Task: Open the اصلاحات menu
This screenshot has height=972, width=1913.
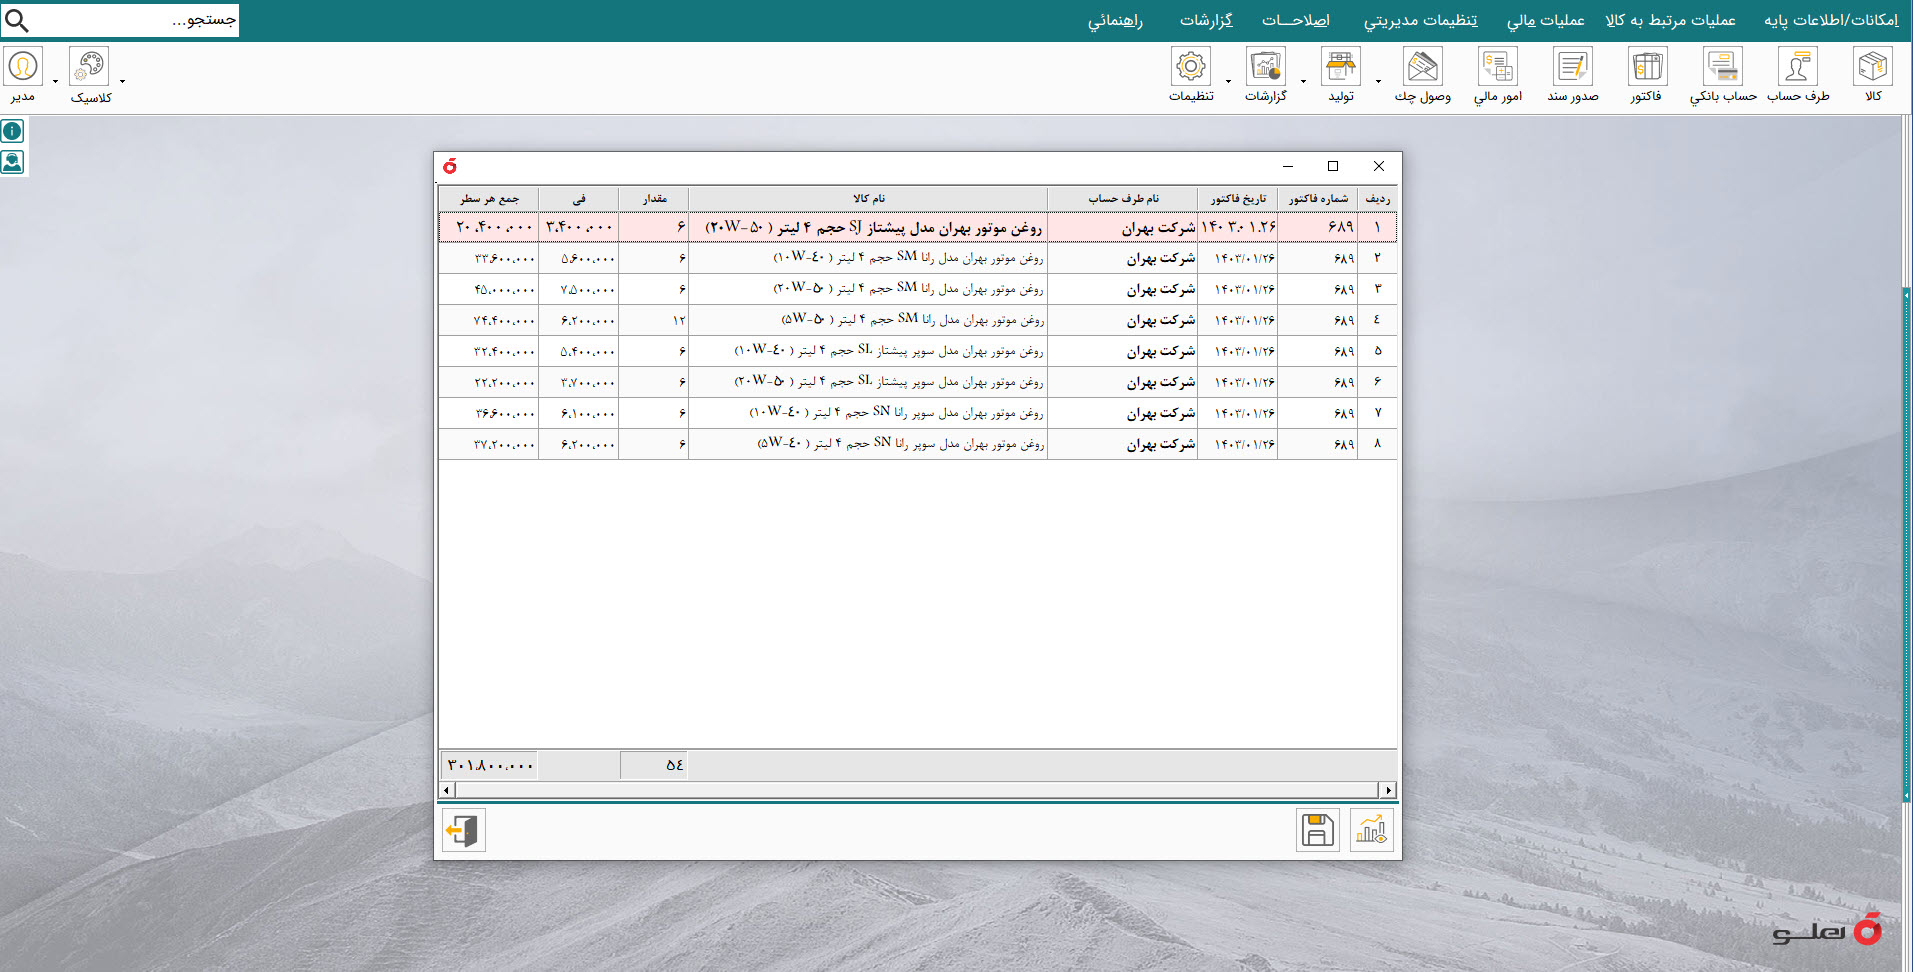Action: coord(1295,20)
